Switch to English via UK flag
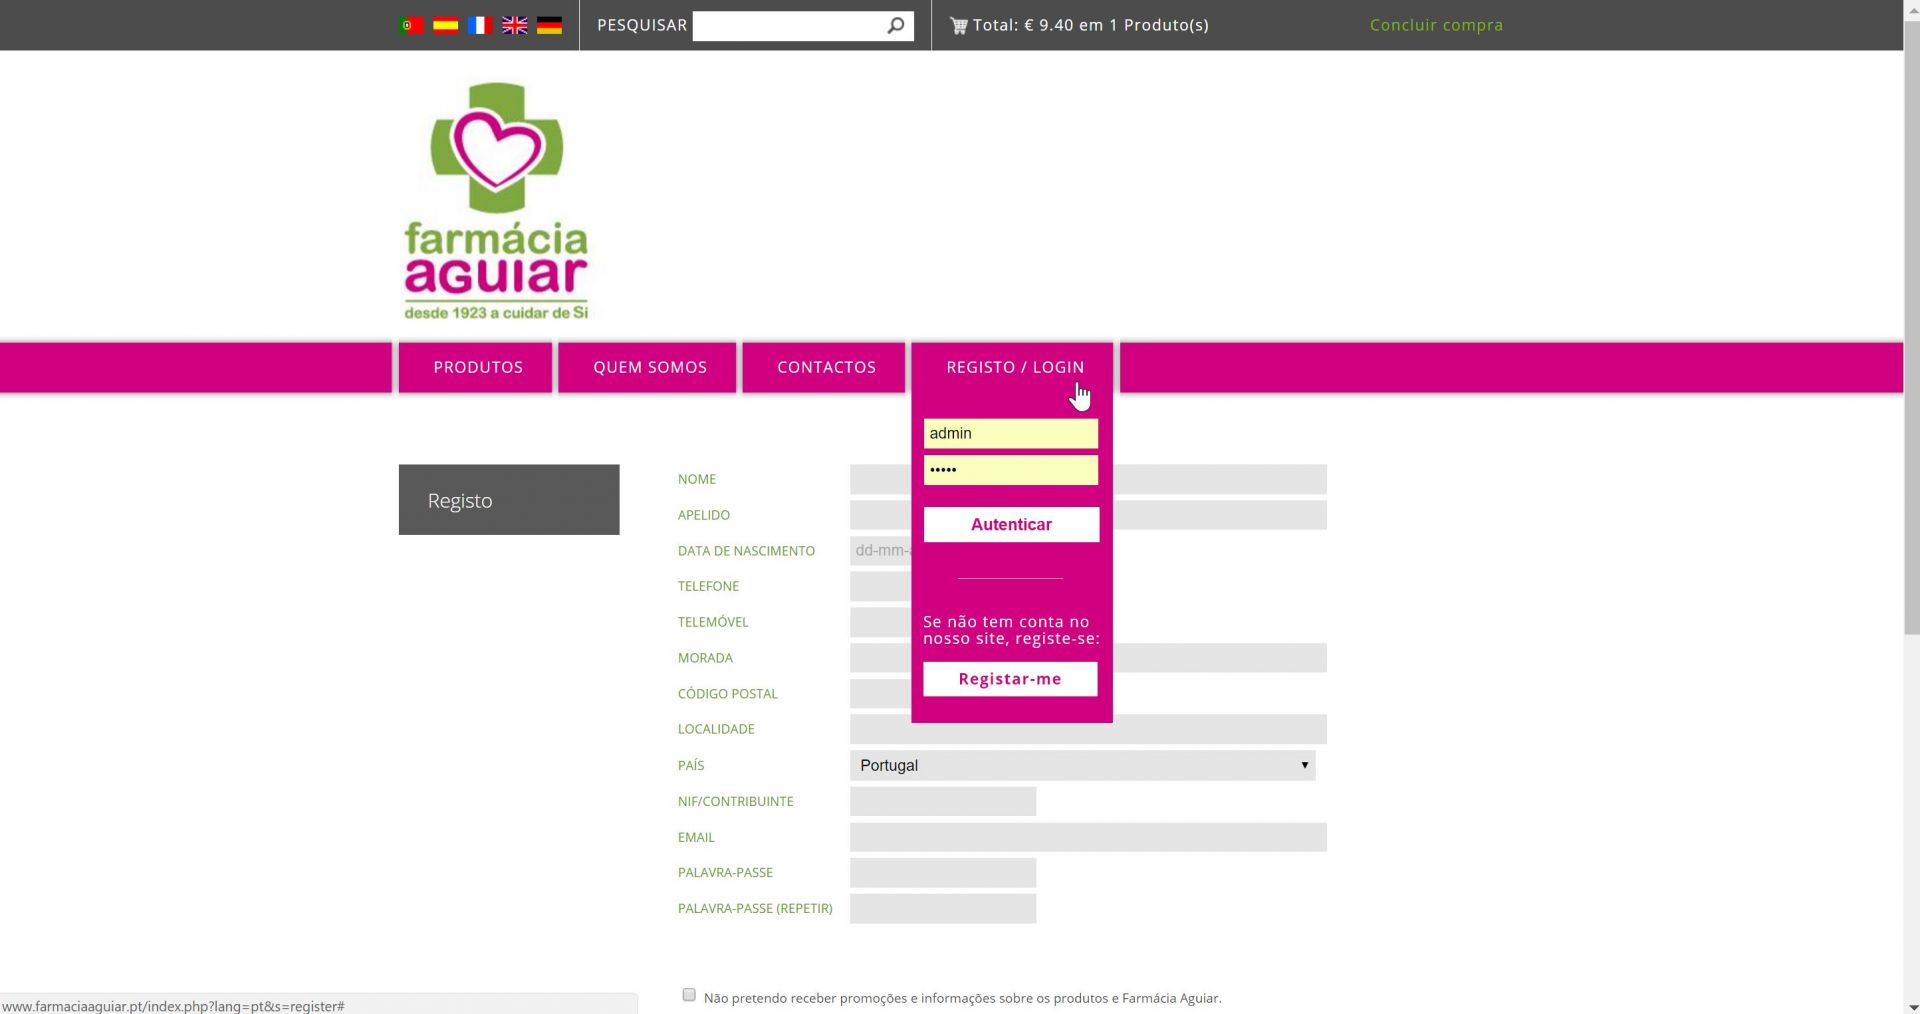 coord(515,25)
